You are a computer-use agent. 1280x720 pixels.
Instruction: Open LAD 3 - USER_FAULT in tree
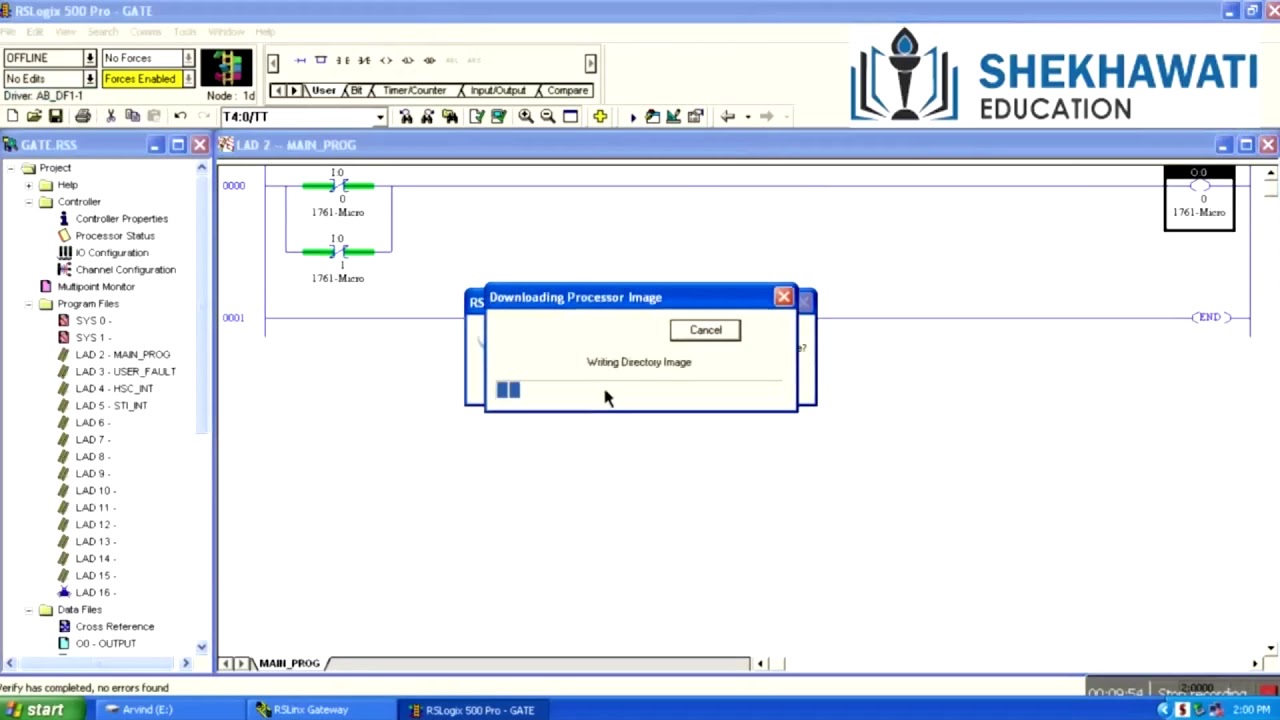[x=125, y=372]
